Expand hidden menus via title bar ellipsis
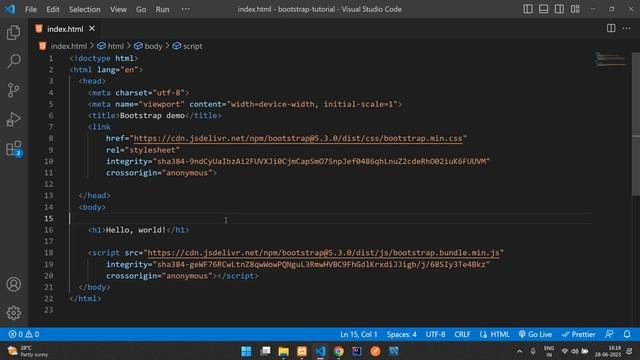This screenshot has height=360, width=640. coord(186,9)
